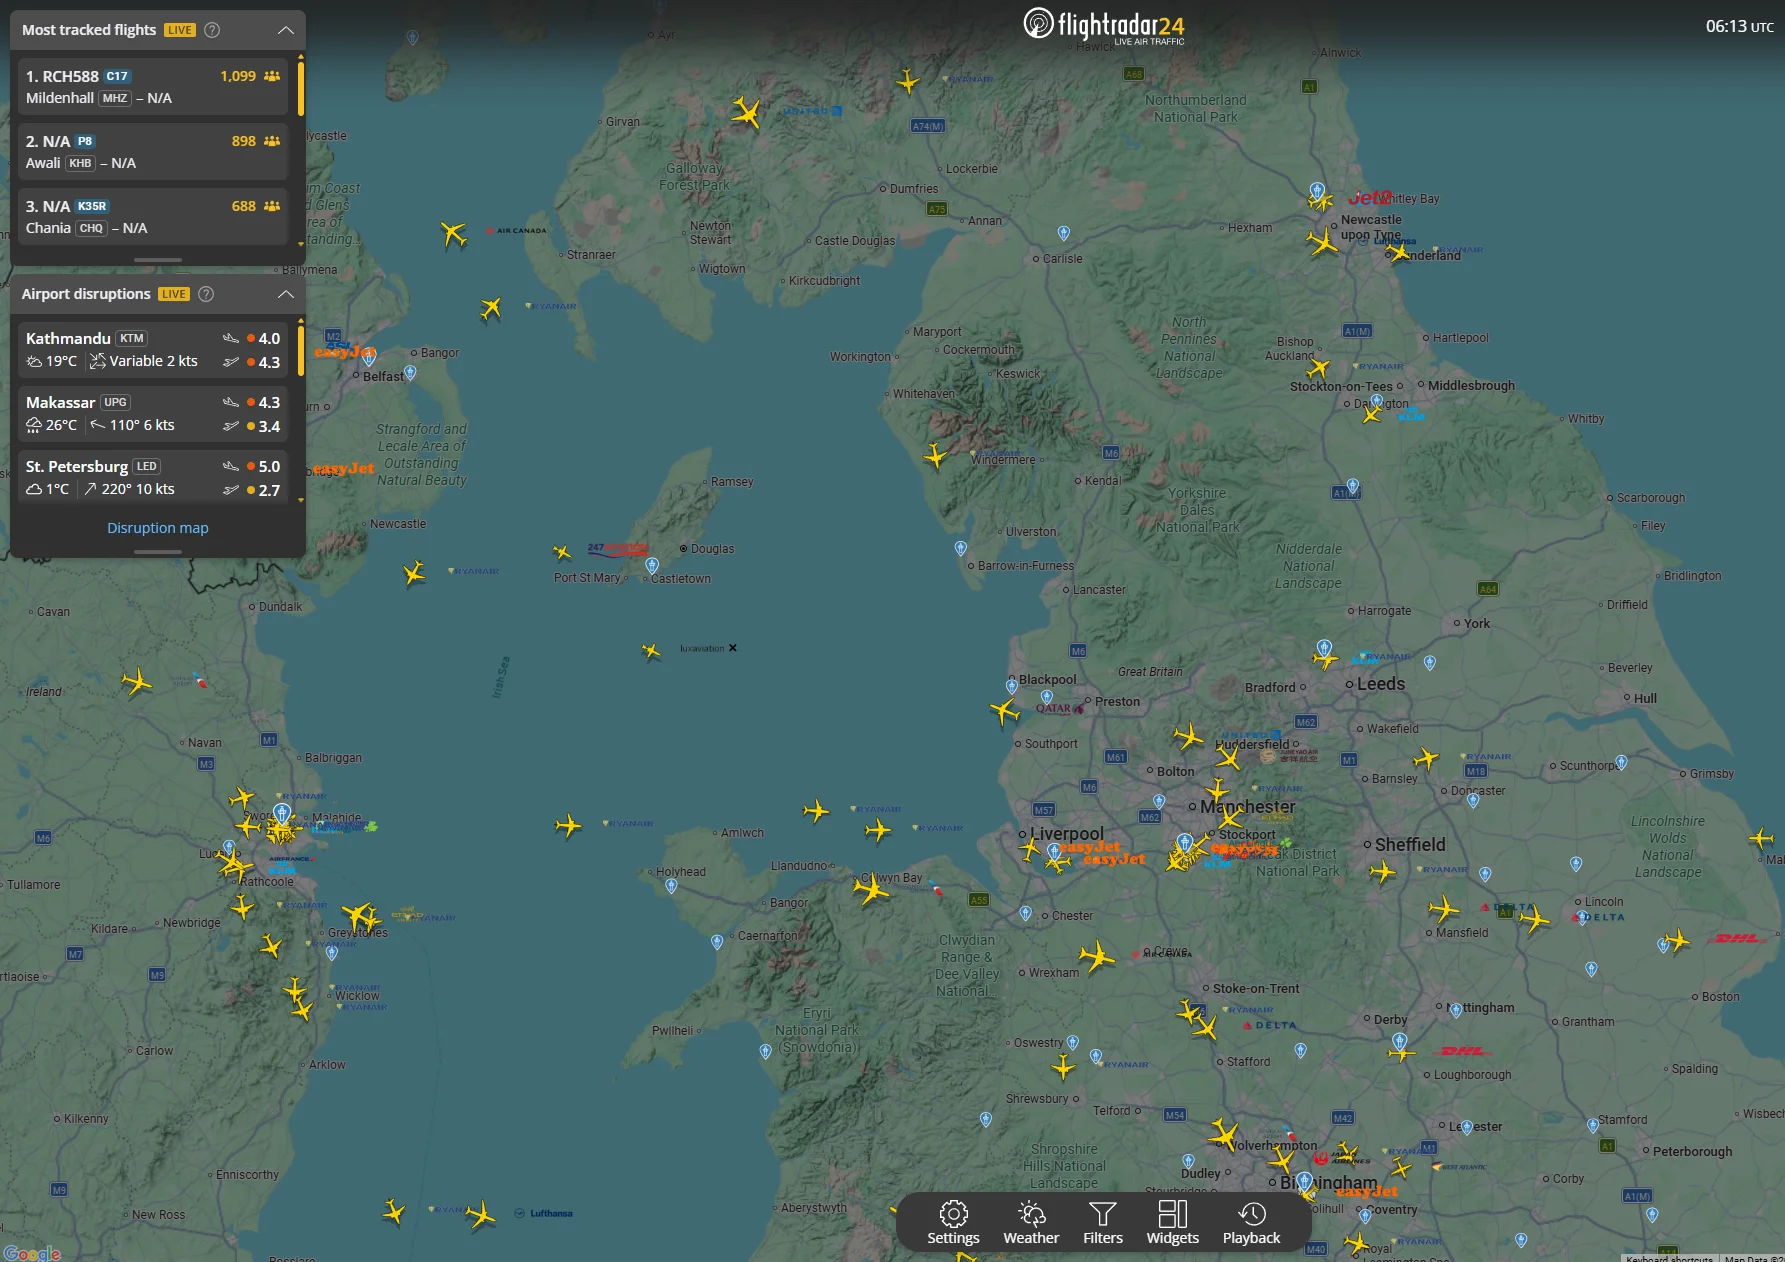Open the Weather layer menu

[x=1031, y=1222]
